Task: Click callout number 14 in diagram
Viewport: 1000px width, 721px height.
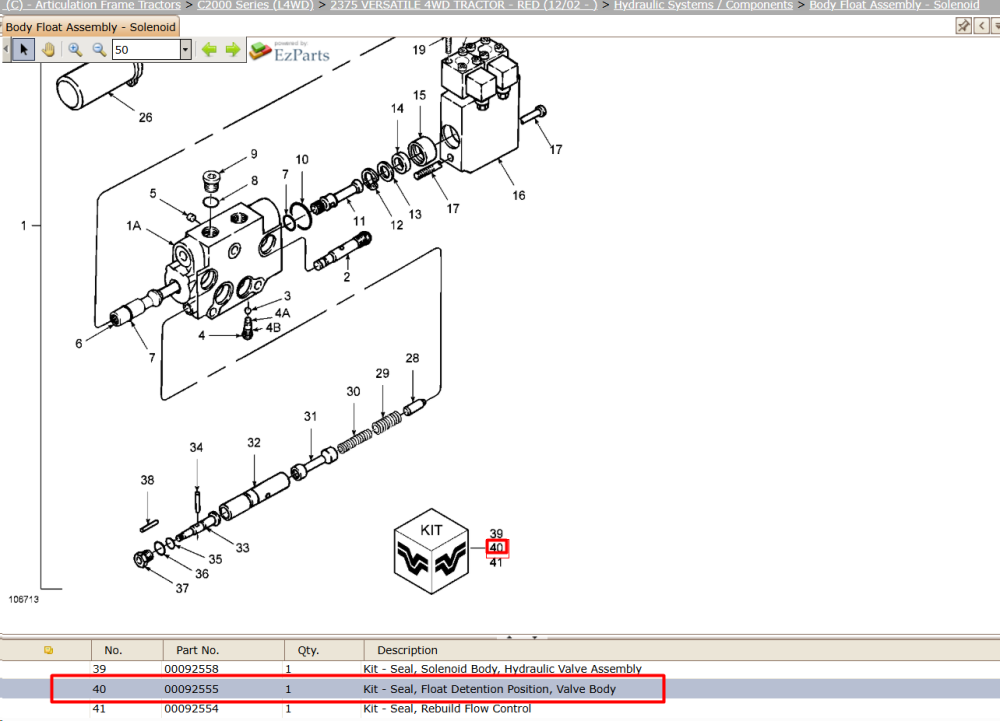Action: click(397, 108)
